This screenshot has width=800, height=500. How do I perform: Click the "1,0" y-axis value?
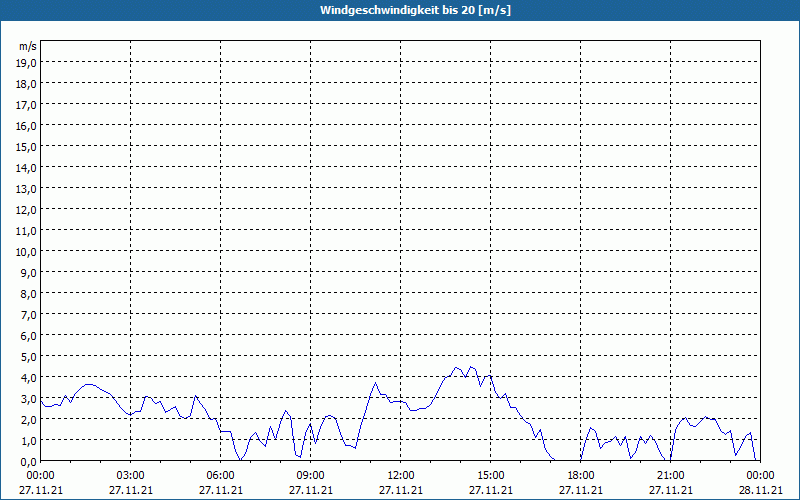pyautogui.click(x=29, y=441)
